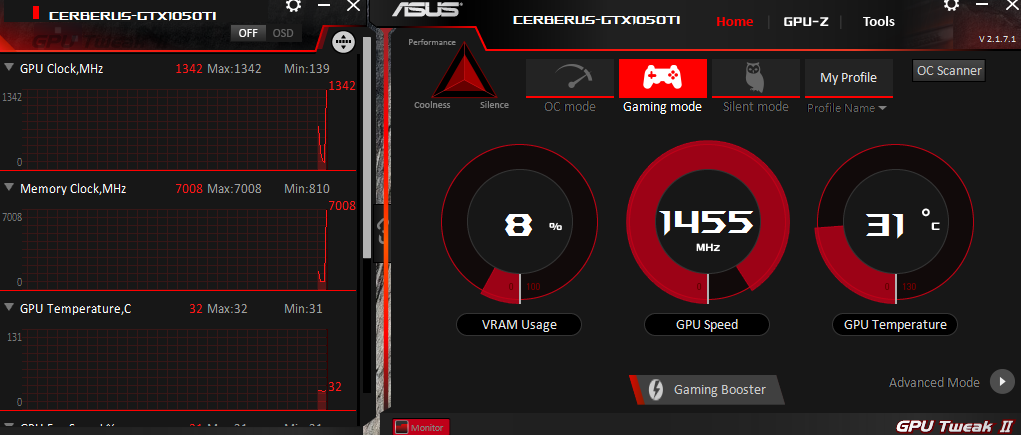Activate Gaming mode controller icon
1021x435 pixels.
click(663, 78)
